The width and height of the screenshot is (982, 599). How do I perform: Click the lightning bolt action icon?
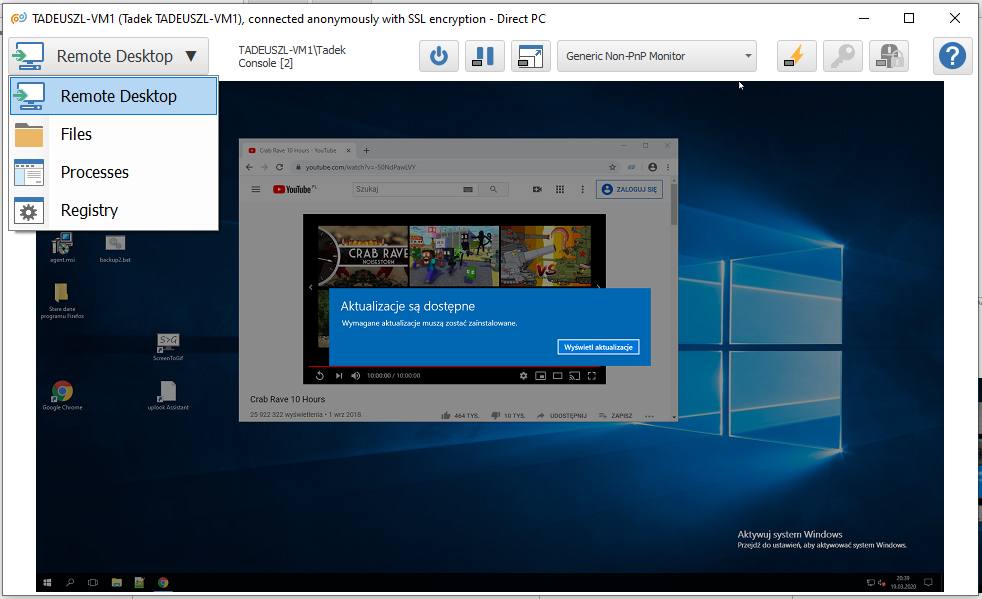pos(796,56)
